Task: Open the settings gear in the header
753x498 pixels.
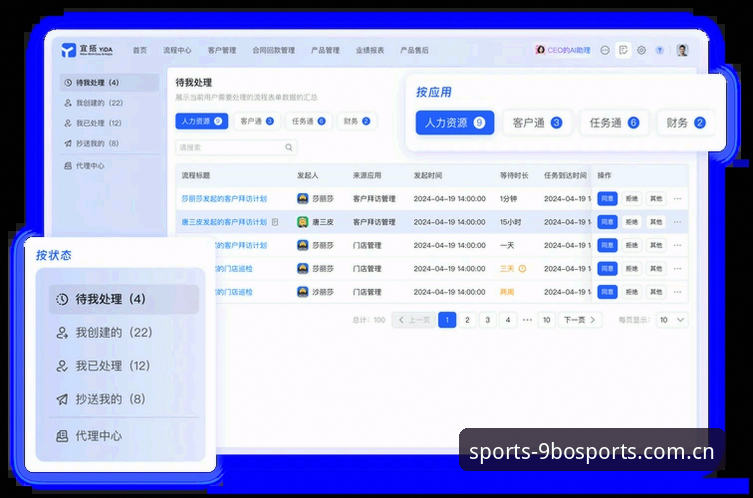Action: pos(642,50)
